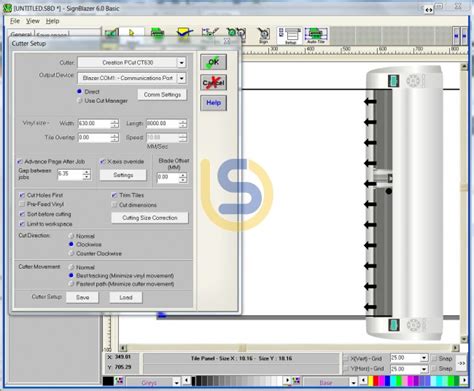Select Fastest path cutter movement
This screenshot has height=391, width=474.
(71, 284)
